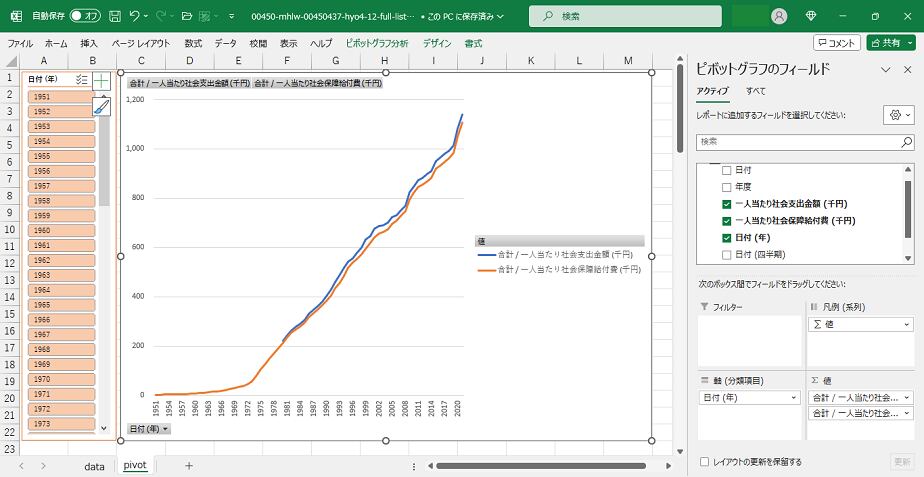
Task: Switch to the data sheet tab
Action: coord(94,466)
